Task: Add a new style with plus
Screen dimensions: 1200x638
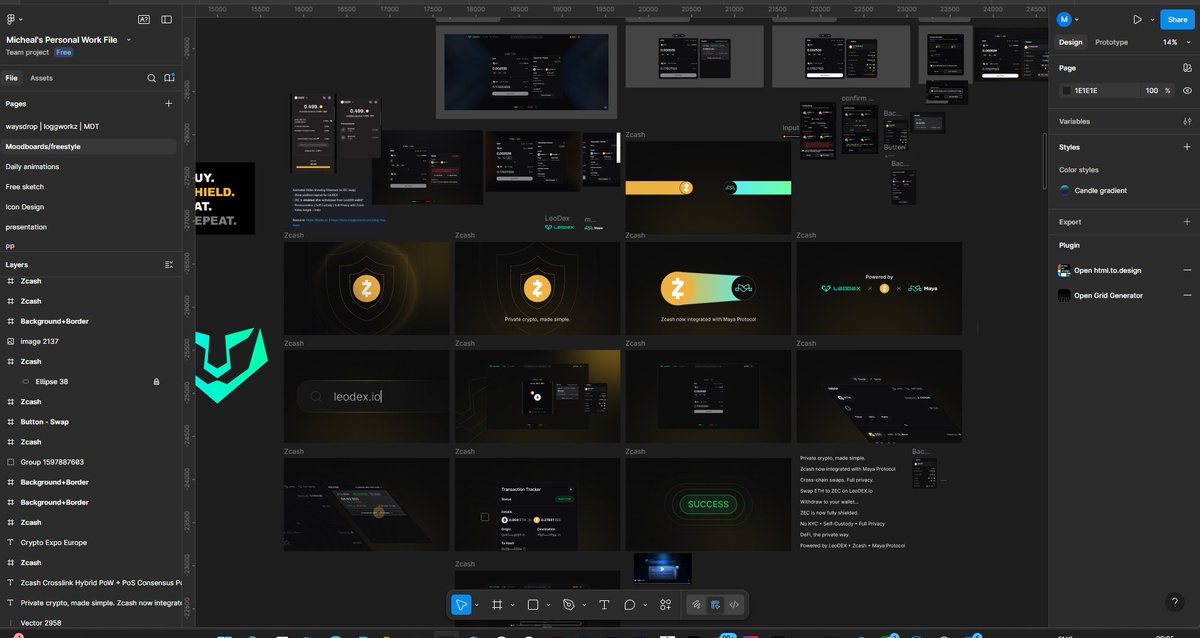Action: (x=1187, y=147)
